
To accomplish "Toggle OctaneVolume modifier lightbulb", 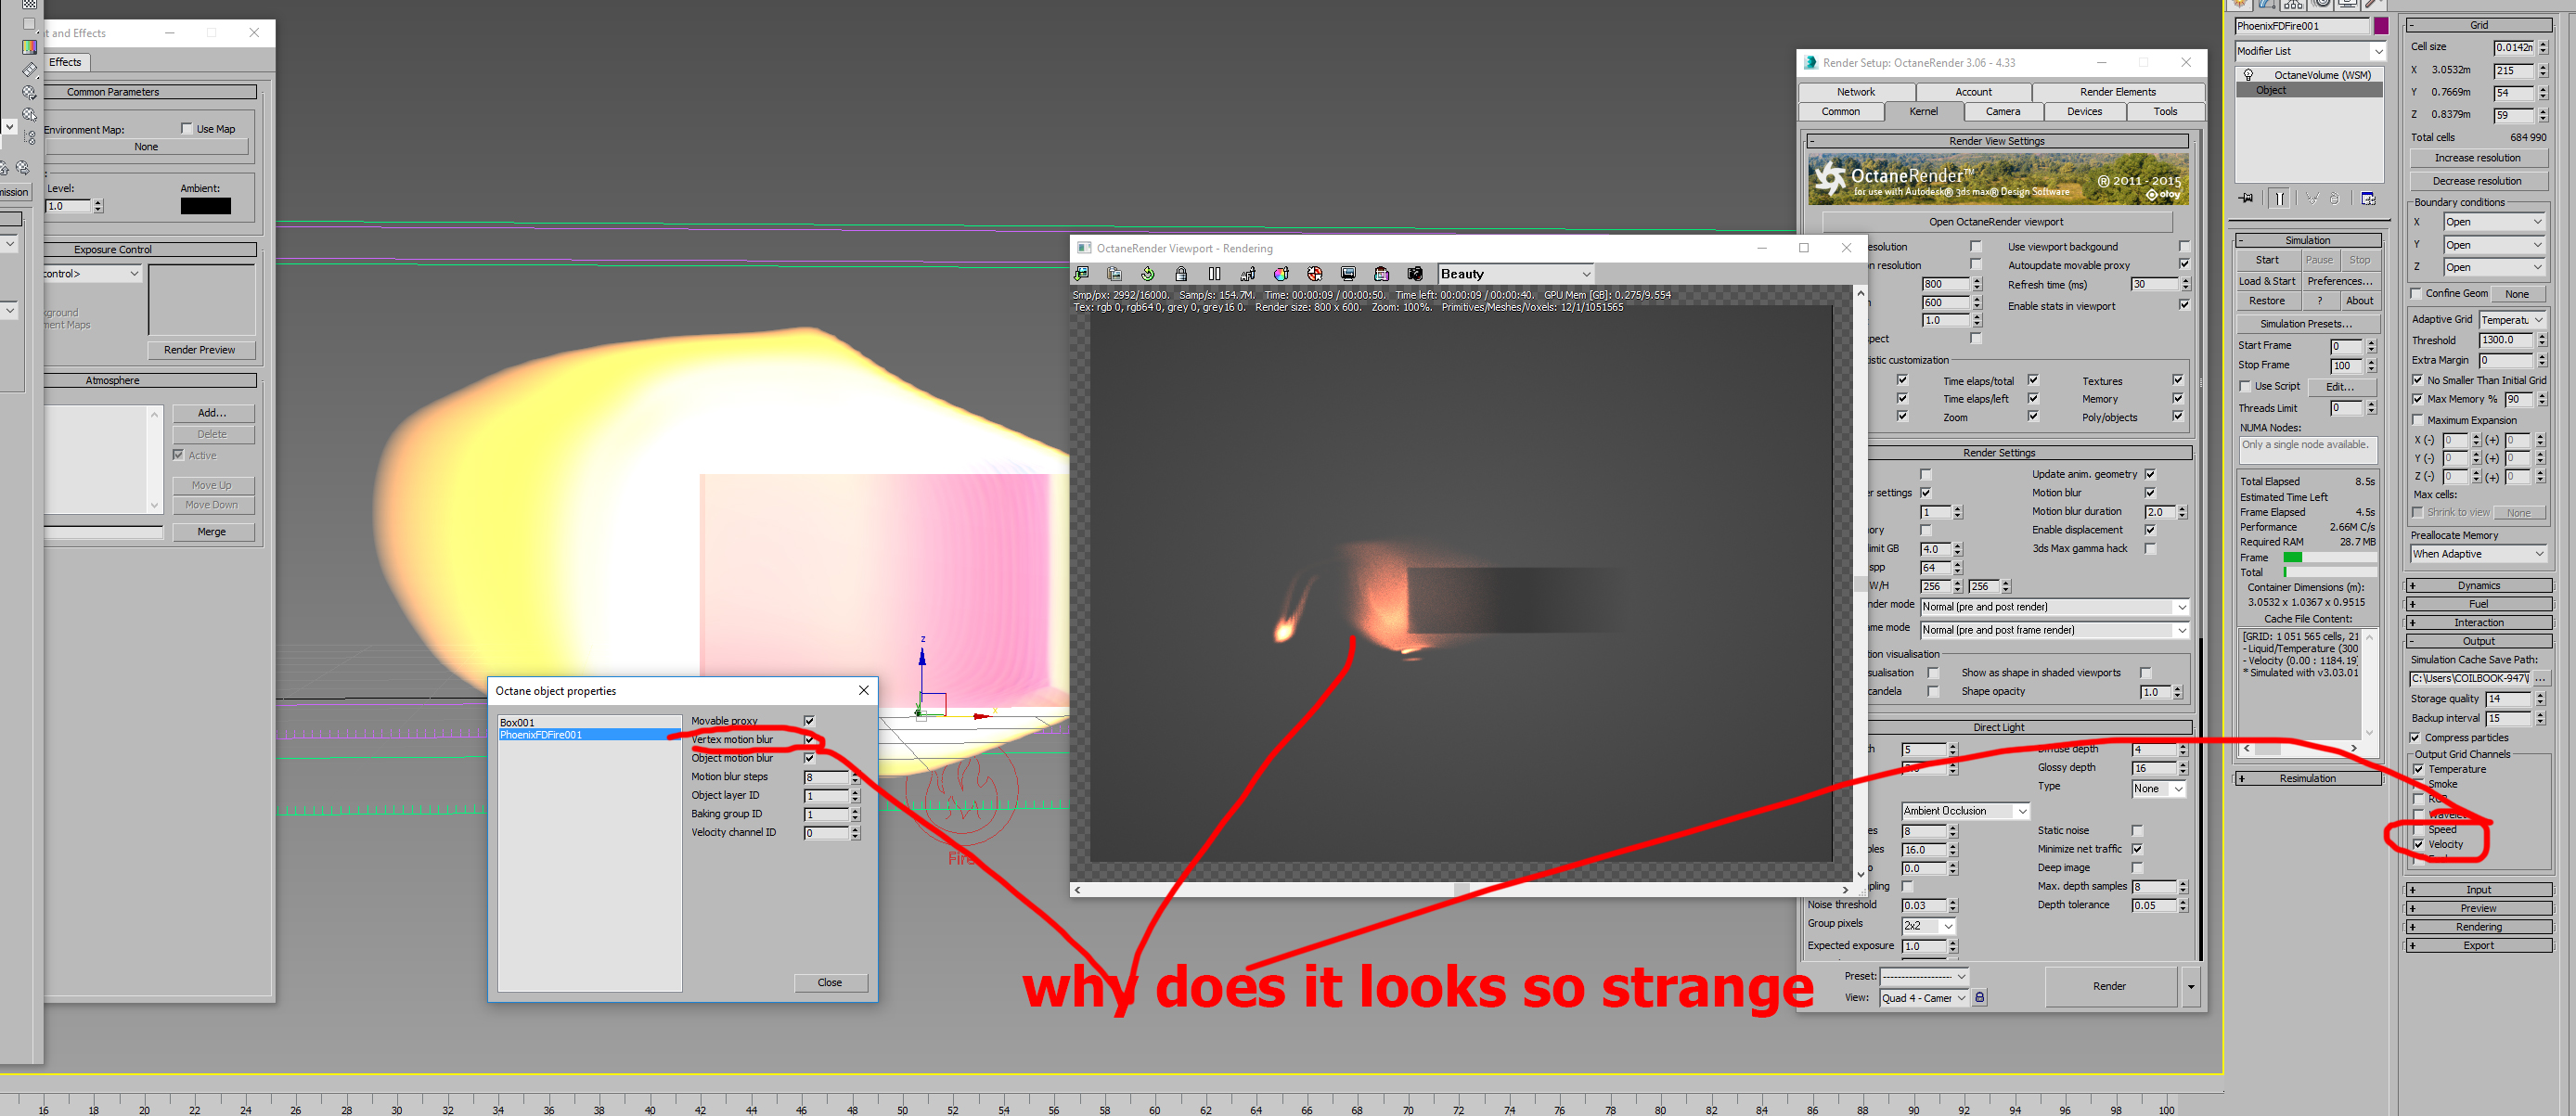I will pyautogui.click(x=2249, y=75).
